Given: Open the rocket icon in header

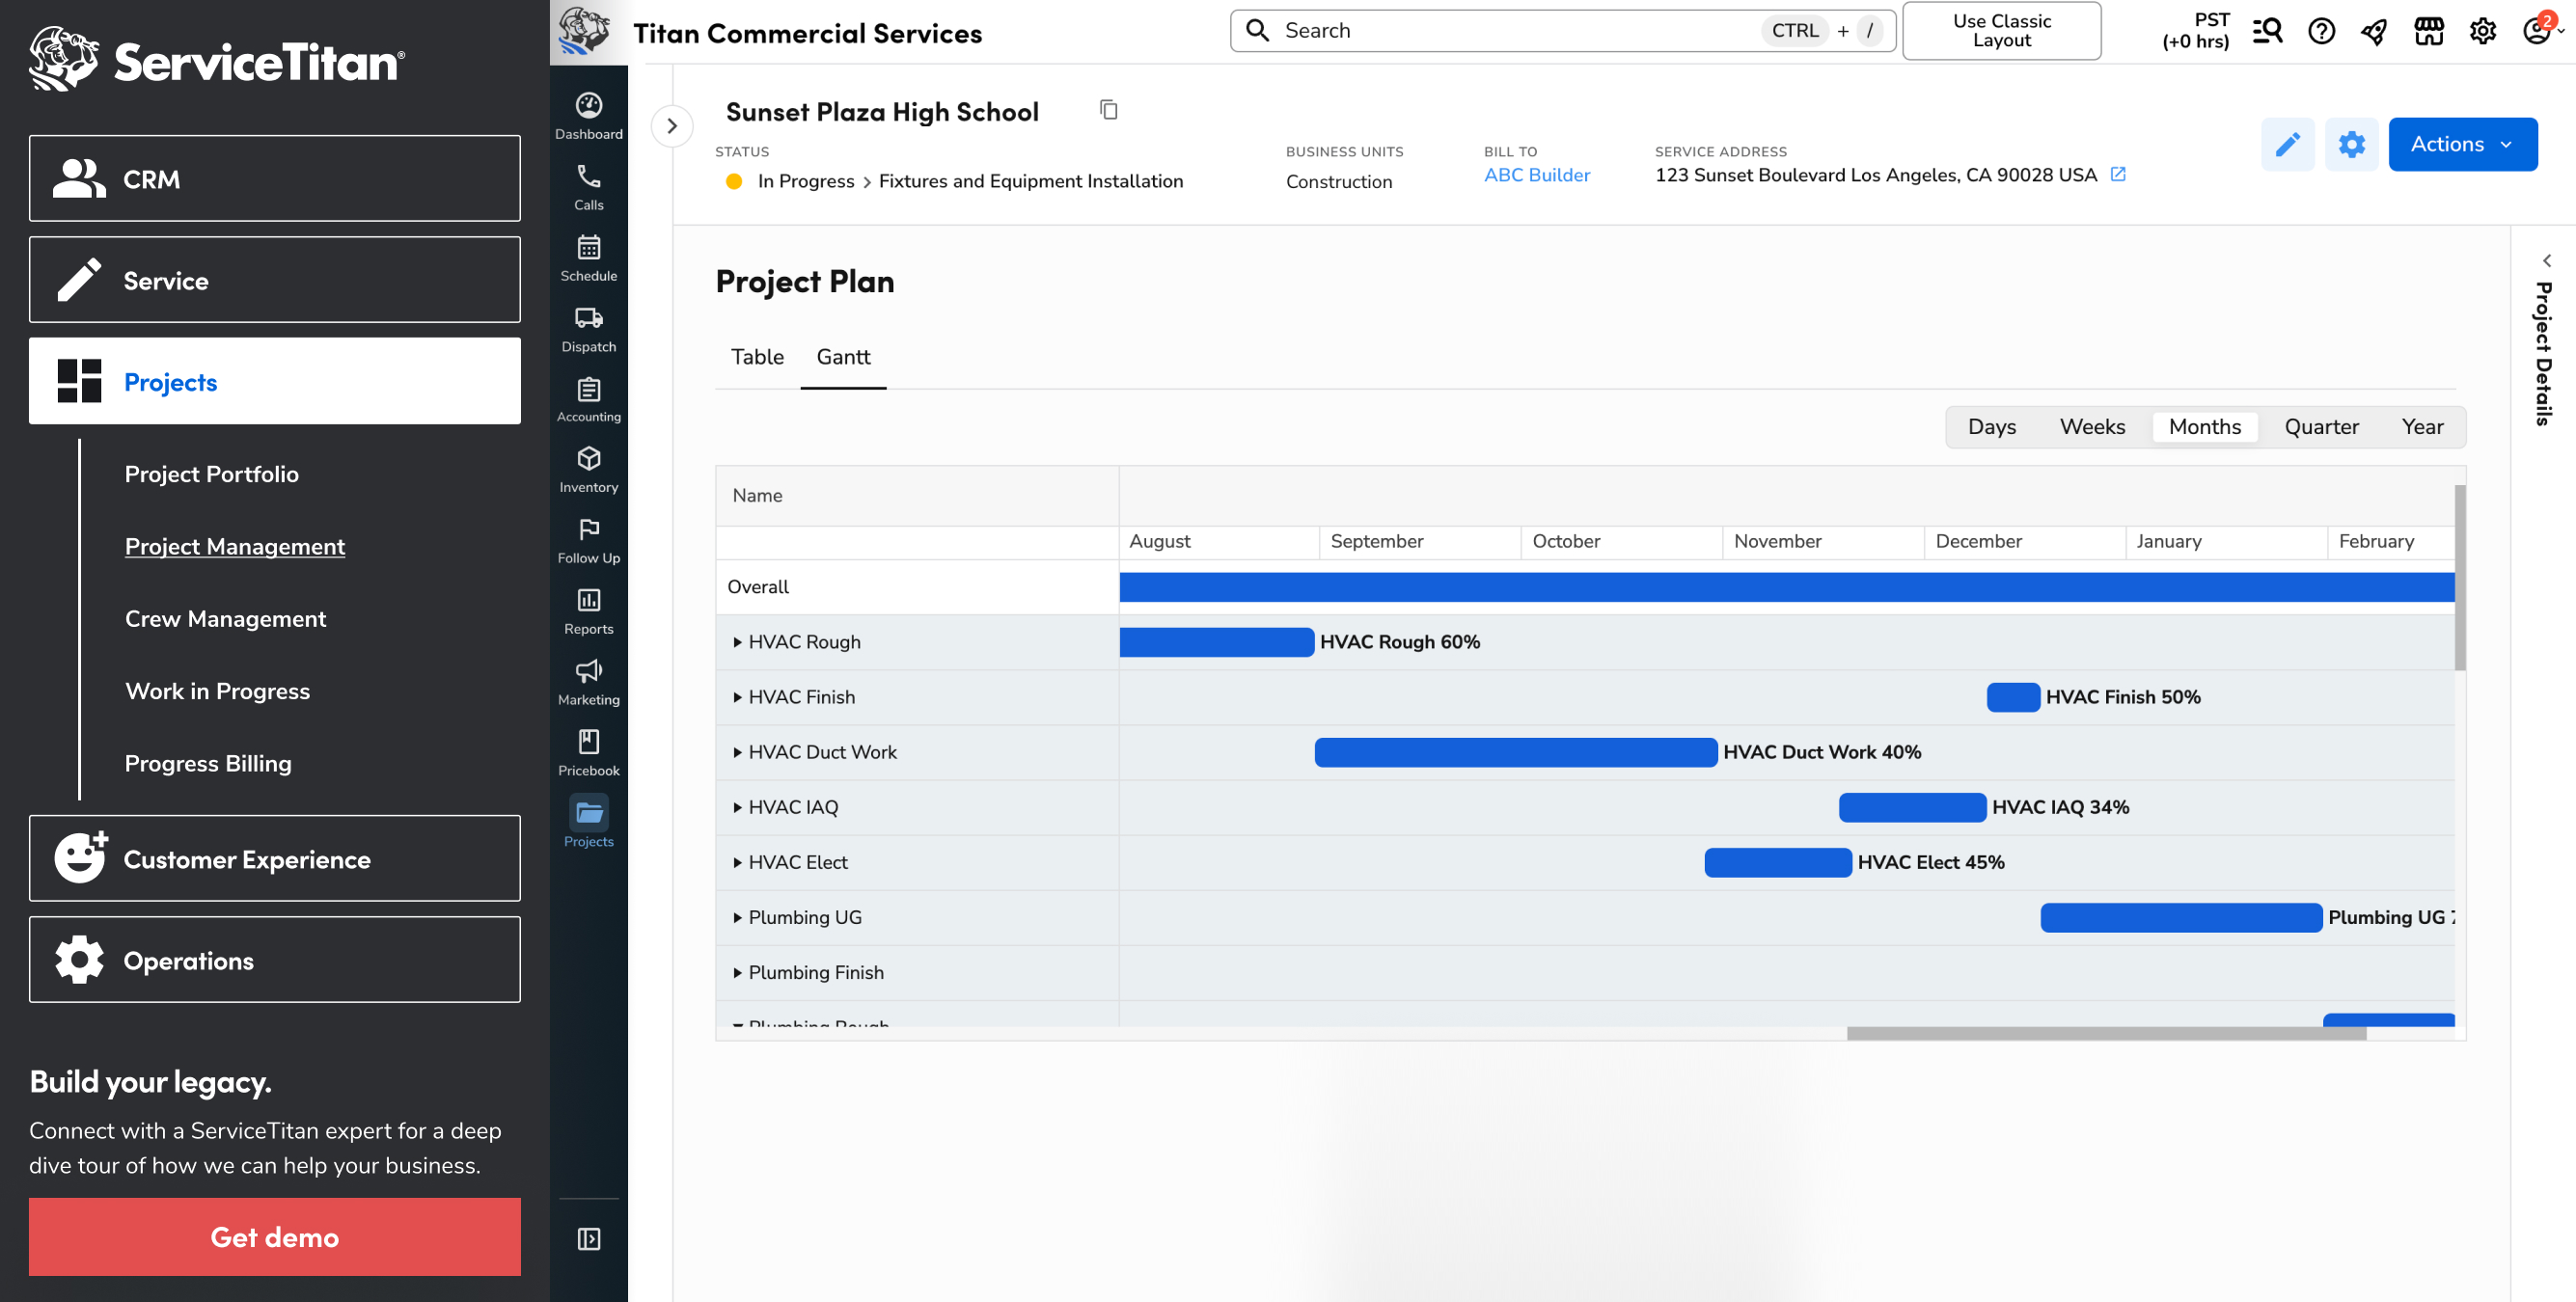Looking at the screenshot, I should coord(2374,32).
